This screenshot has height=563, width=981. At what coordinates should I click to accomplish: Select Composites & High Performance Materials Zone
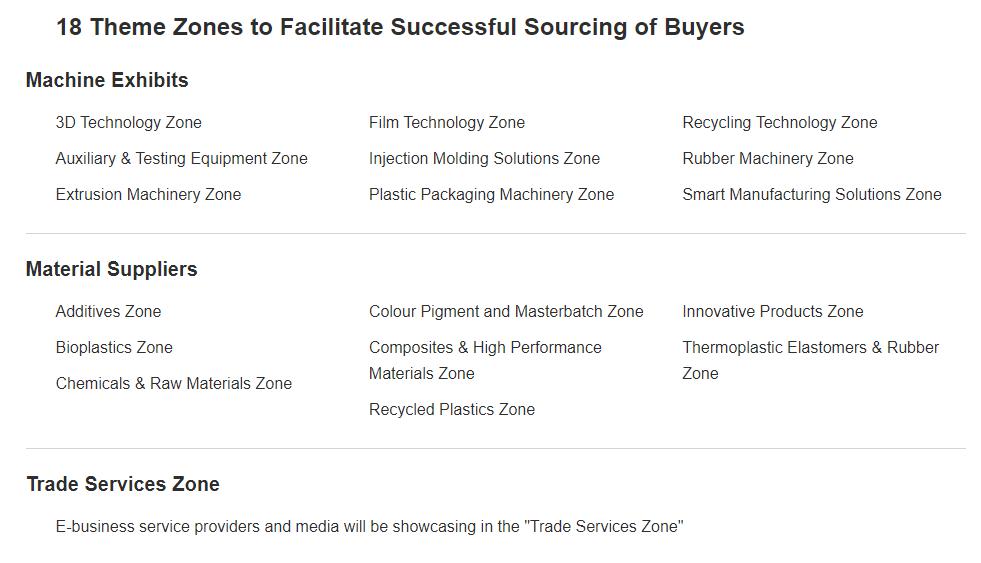click(x=485, y=360)
